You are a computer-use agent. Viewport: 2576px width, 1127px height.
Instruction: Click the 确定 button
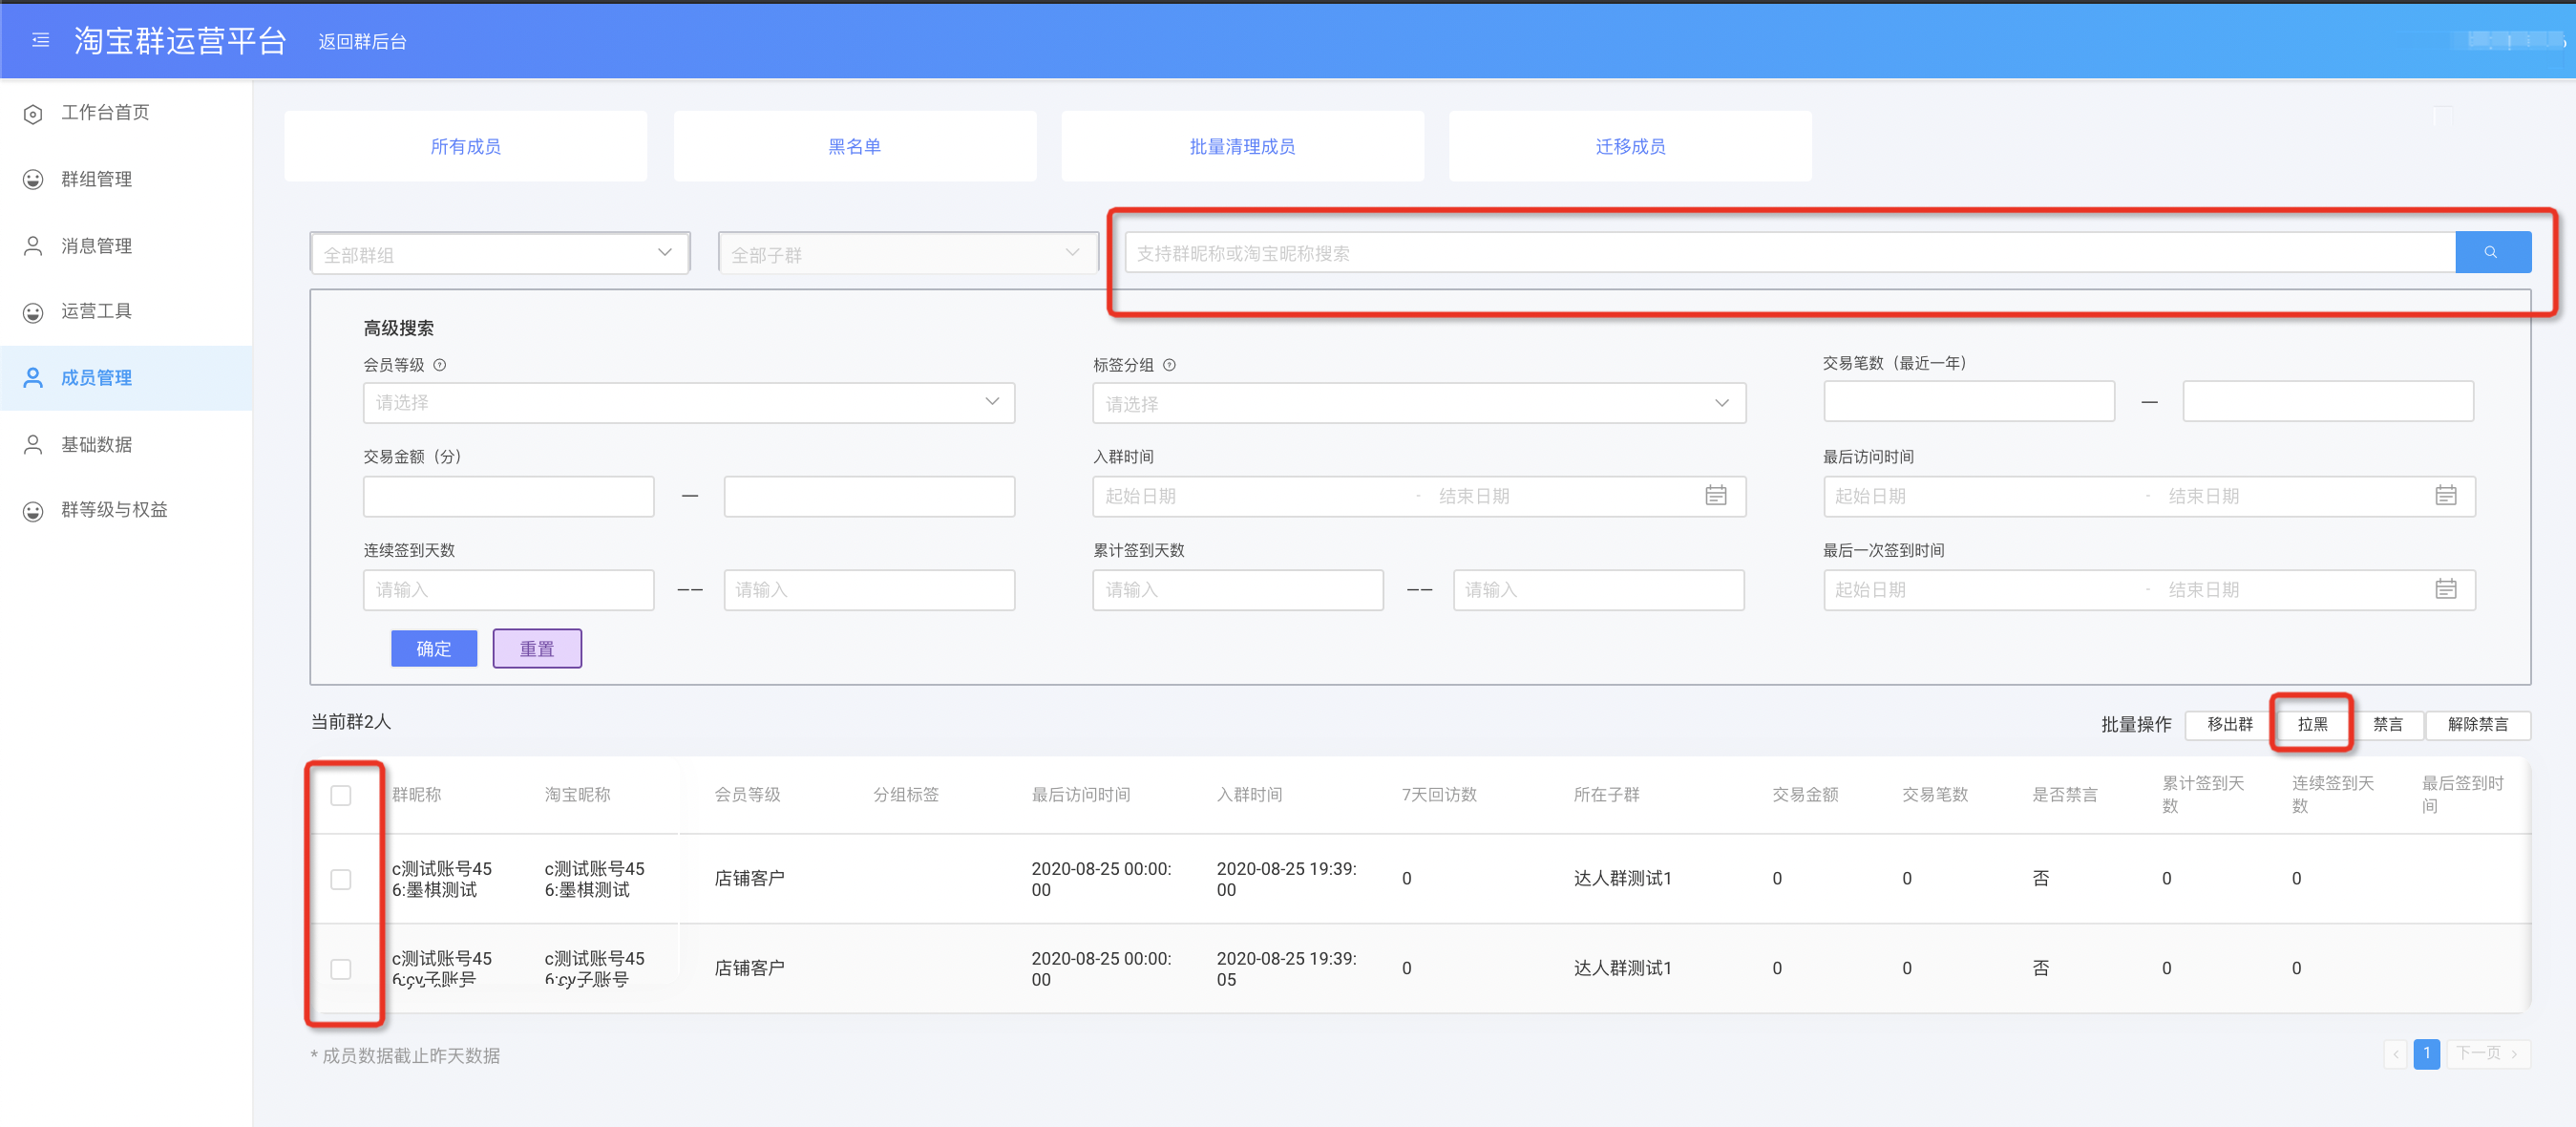[434, 649]
